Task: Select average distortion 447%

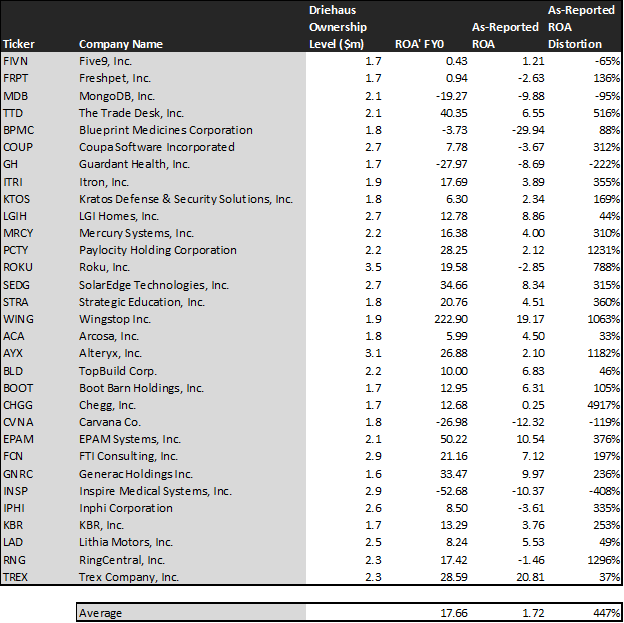Action: pyautogui.click(x=606, y=613)
